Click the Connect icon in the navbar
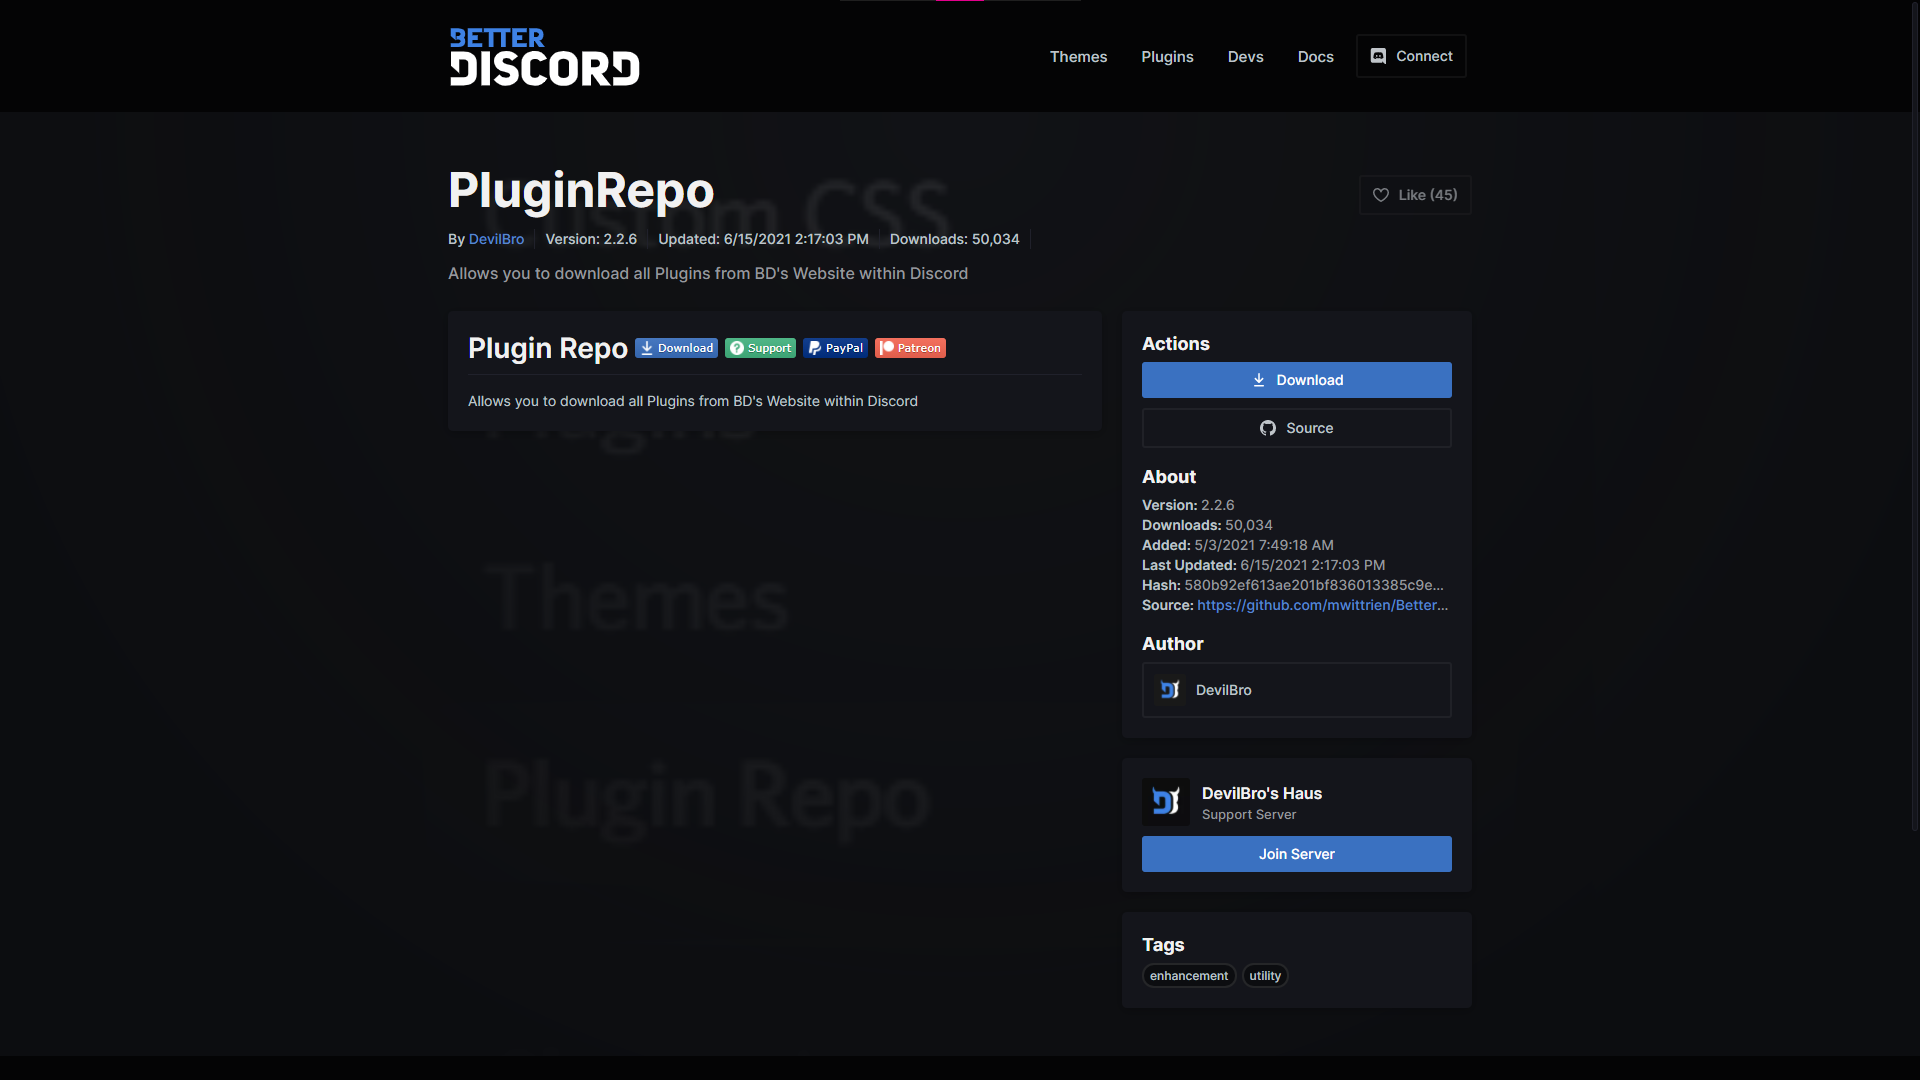The height and width of the screenshot is (1080, 1920). pos(1379,56)
